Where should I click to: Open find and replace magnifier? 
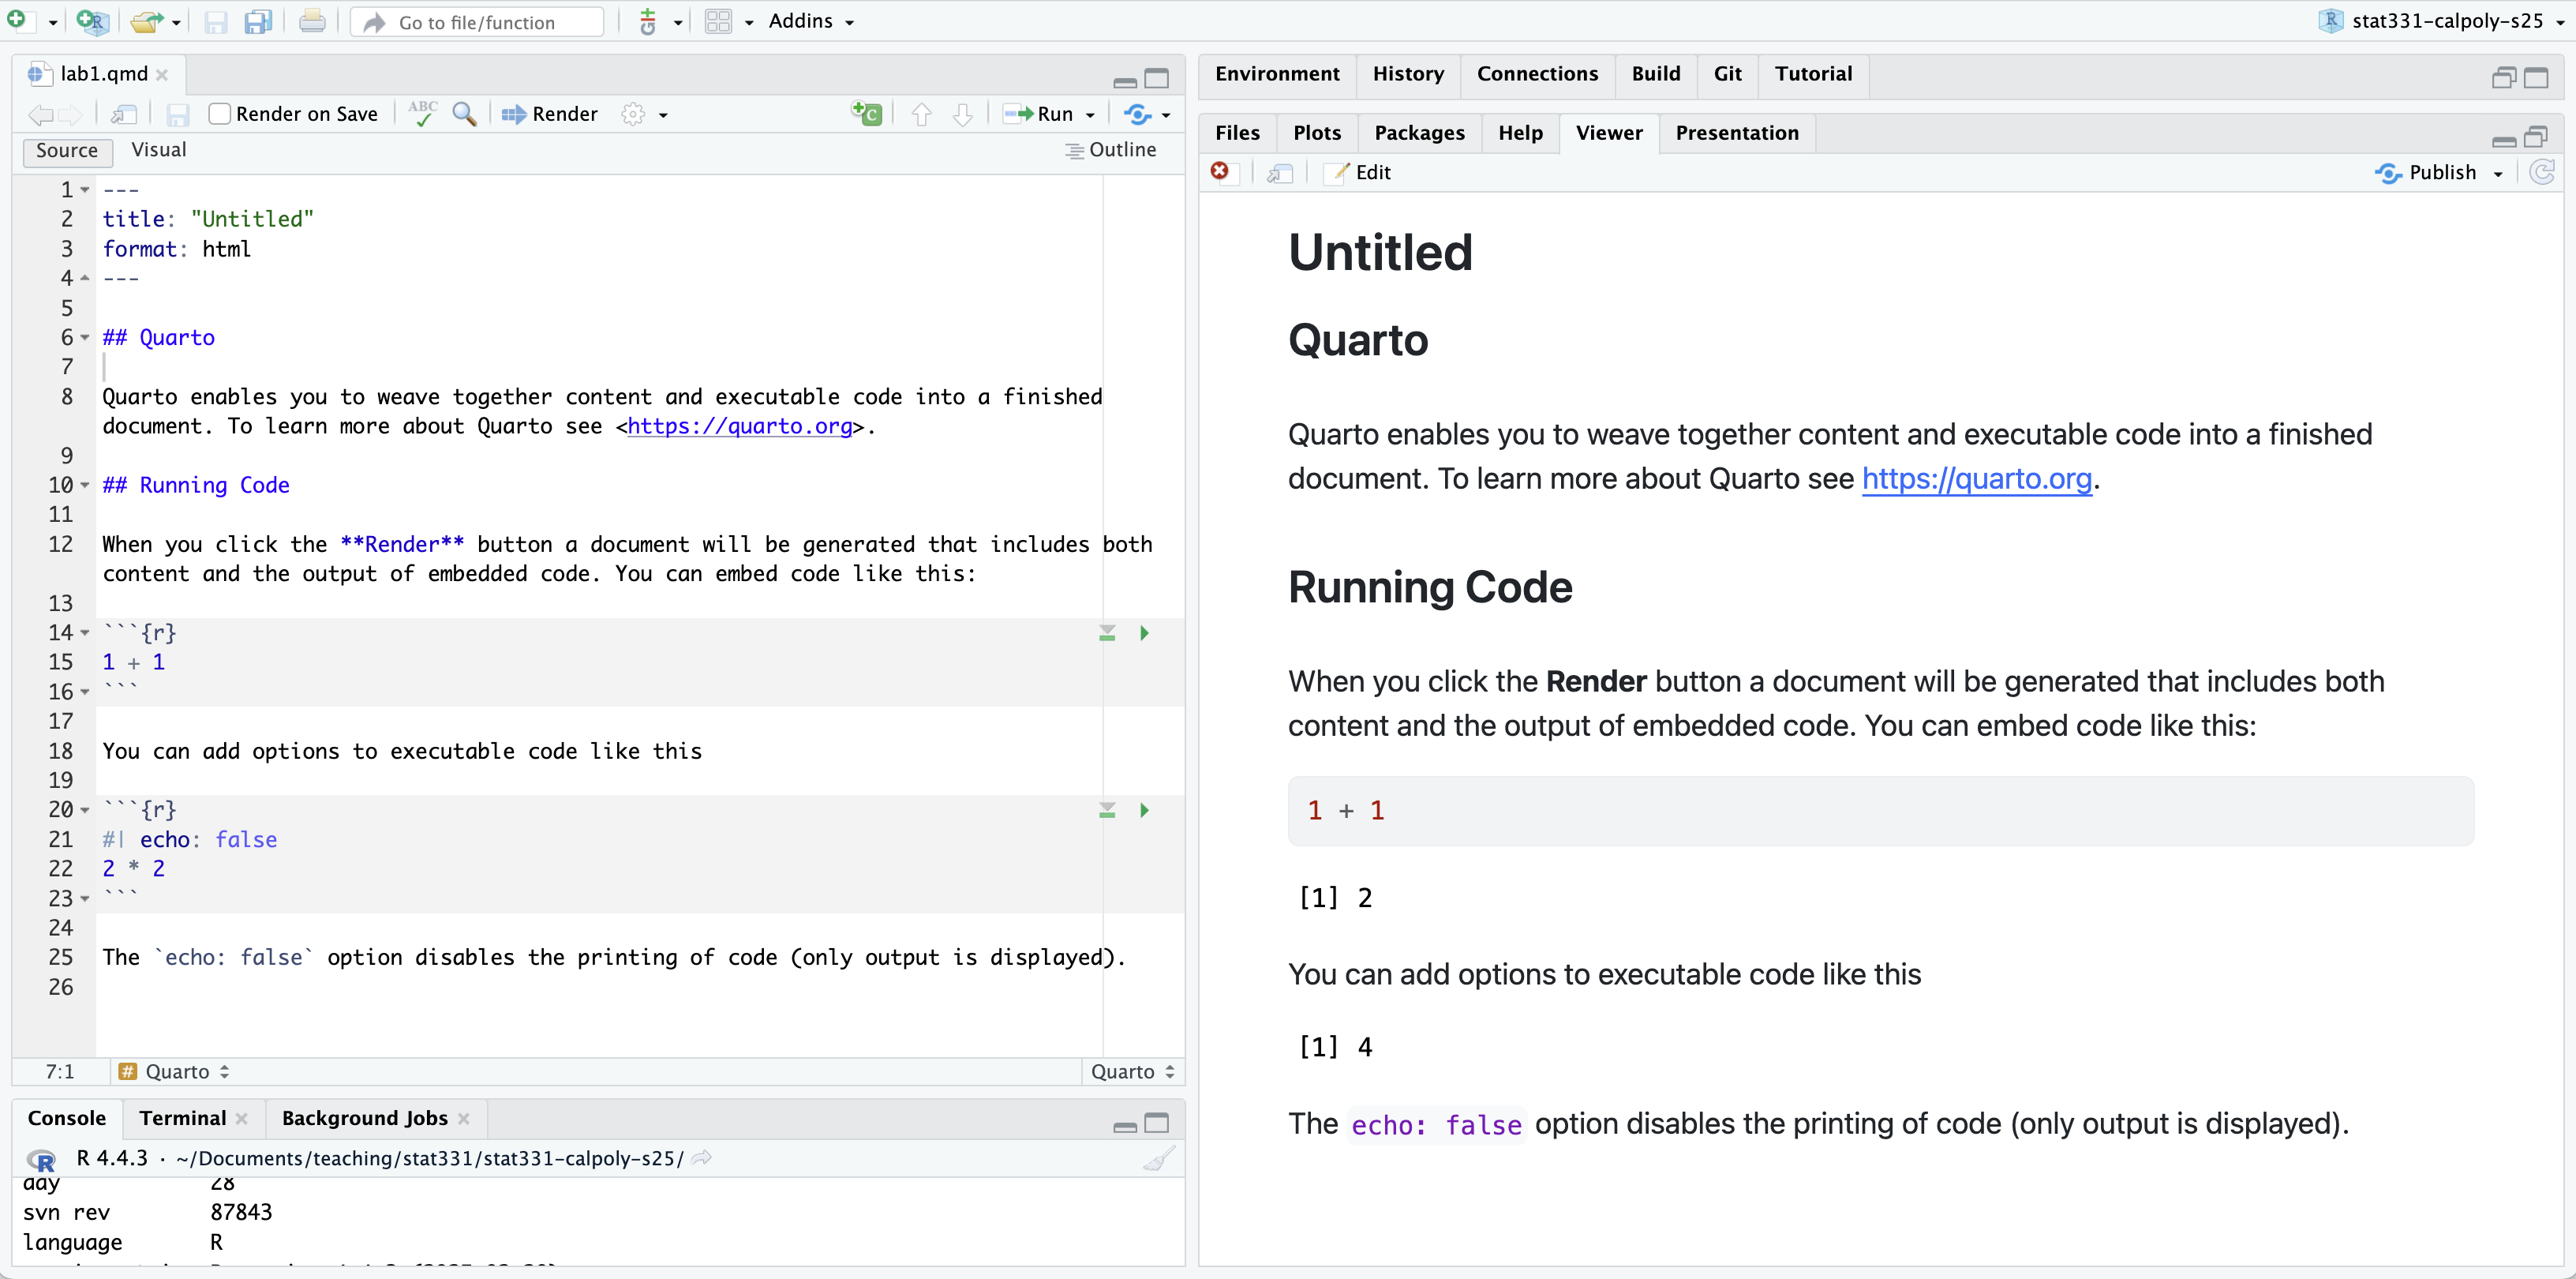pos(464,114)
